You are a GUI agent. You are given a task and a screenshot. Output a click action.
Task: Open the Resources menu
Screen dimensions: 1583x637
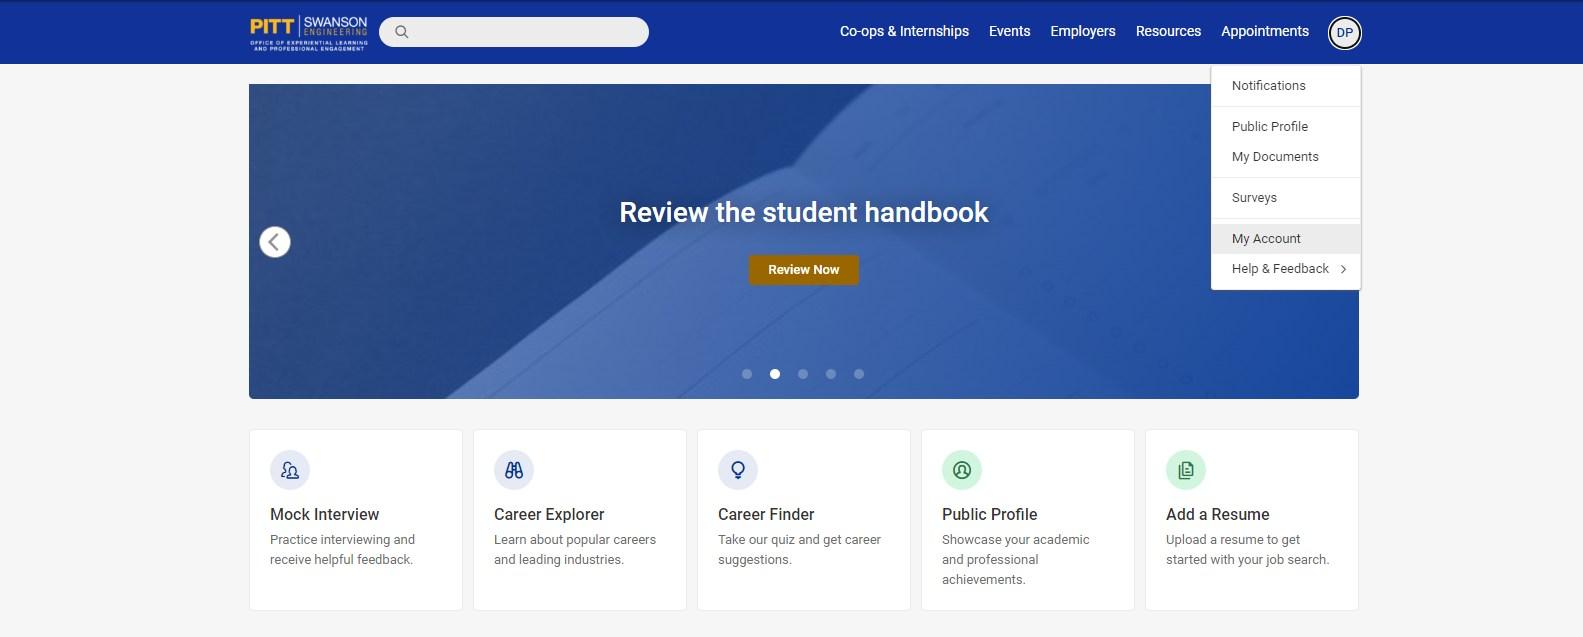coord(1168,31)
